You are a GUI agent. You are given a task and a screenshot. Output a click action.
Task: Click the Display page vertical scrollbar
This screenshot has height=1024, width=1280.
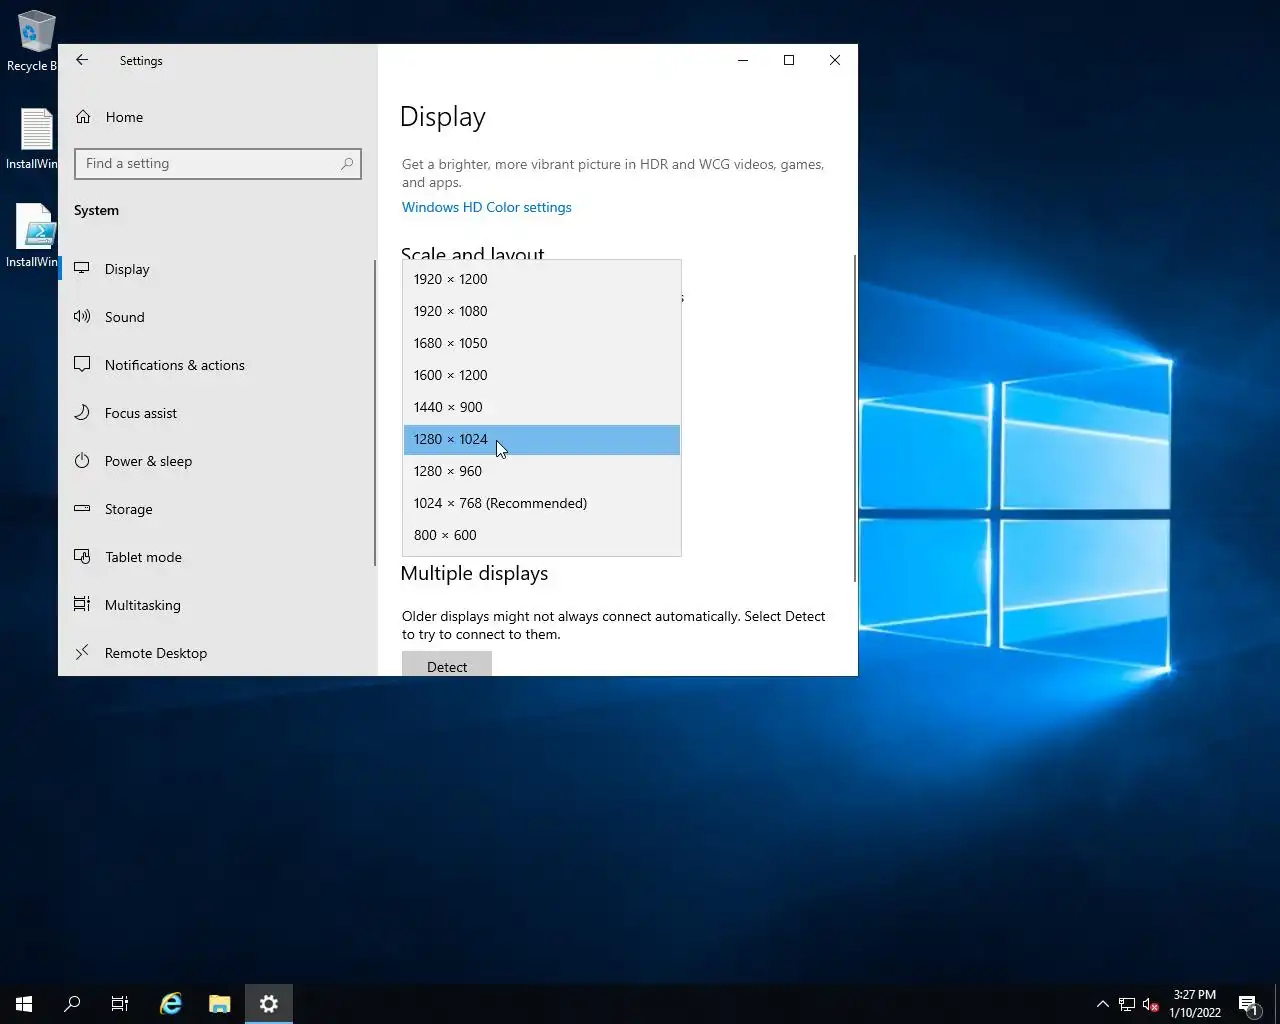(855, 418)
